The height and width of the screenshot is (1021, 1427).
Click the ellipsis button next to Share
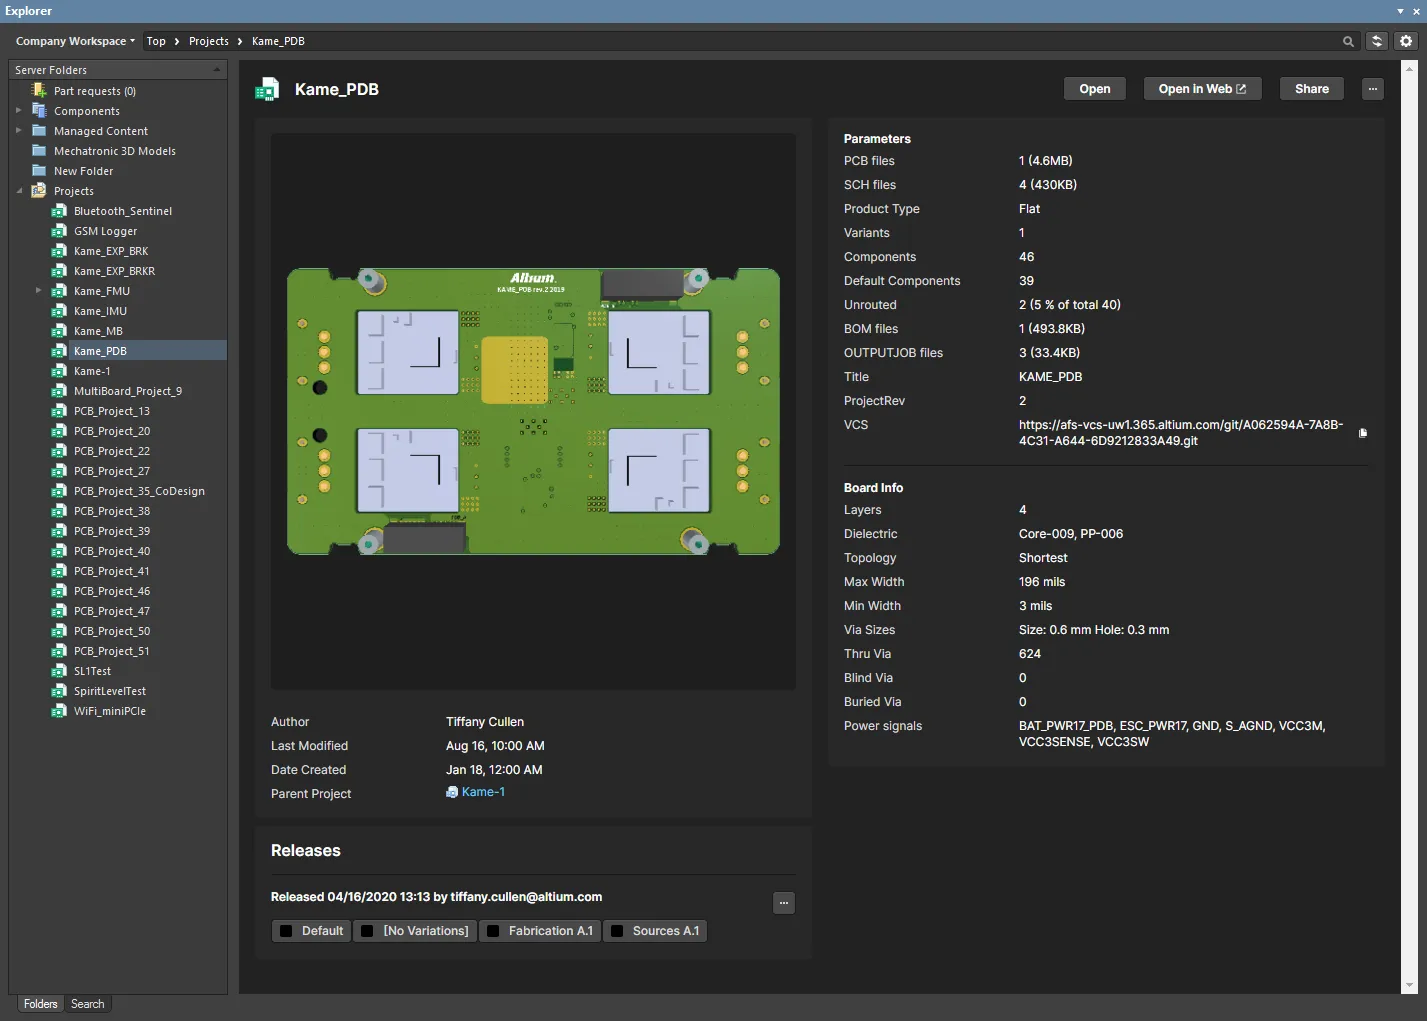pos(1373,89)
